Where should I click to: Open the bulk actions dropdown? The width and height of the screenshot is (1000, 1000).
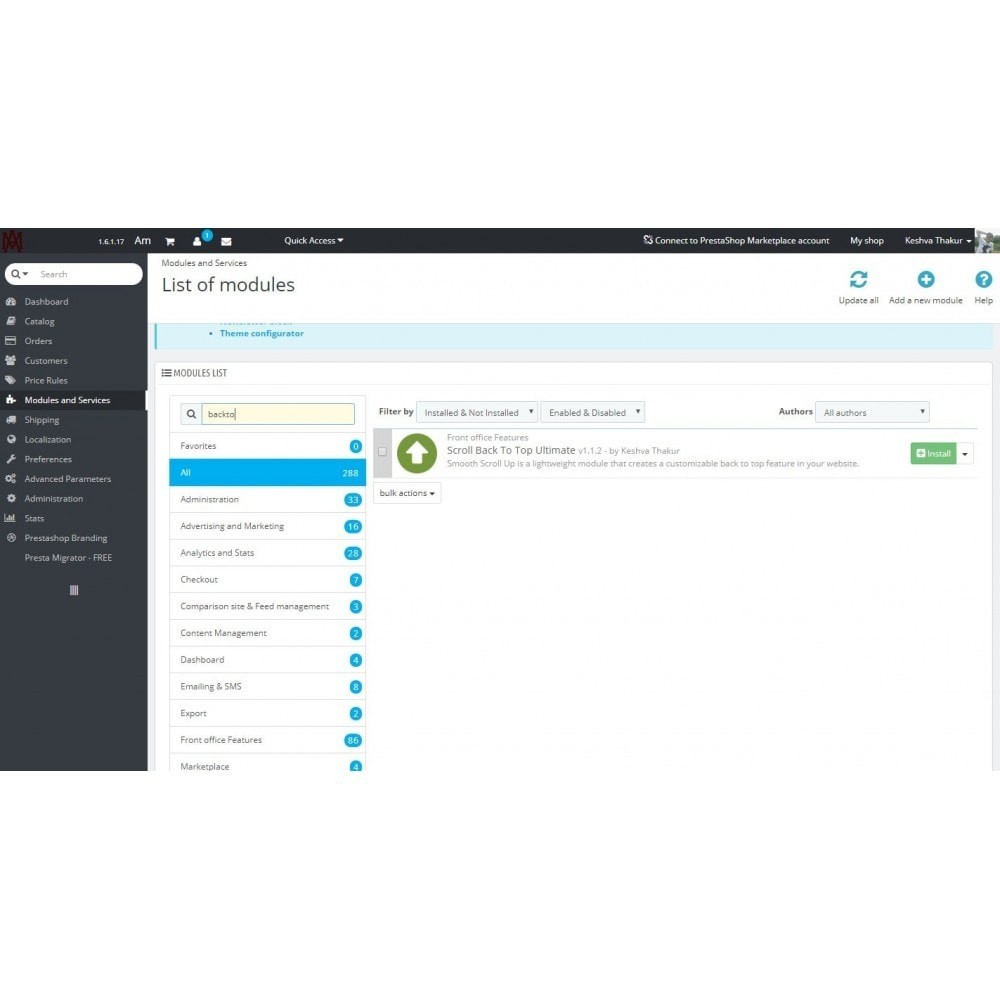click(x=407, y=493)
